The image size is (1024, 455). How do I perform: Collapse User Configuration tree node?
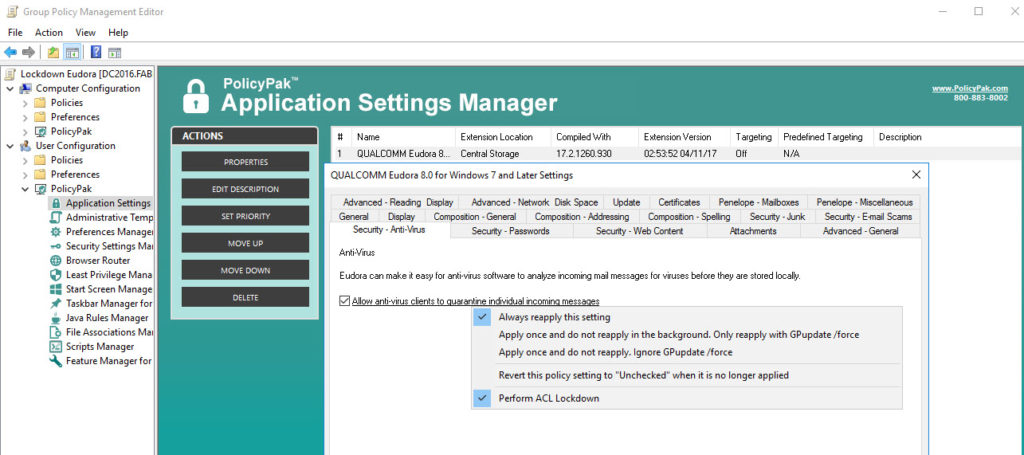click(x=10, y=146)
